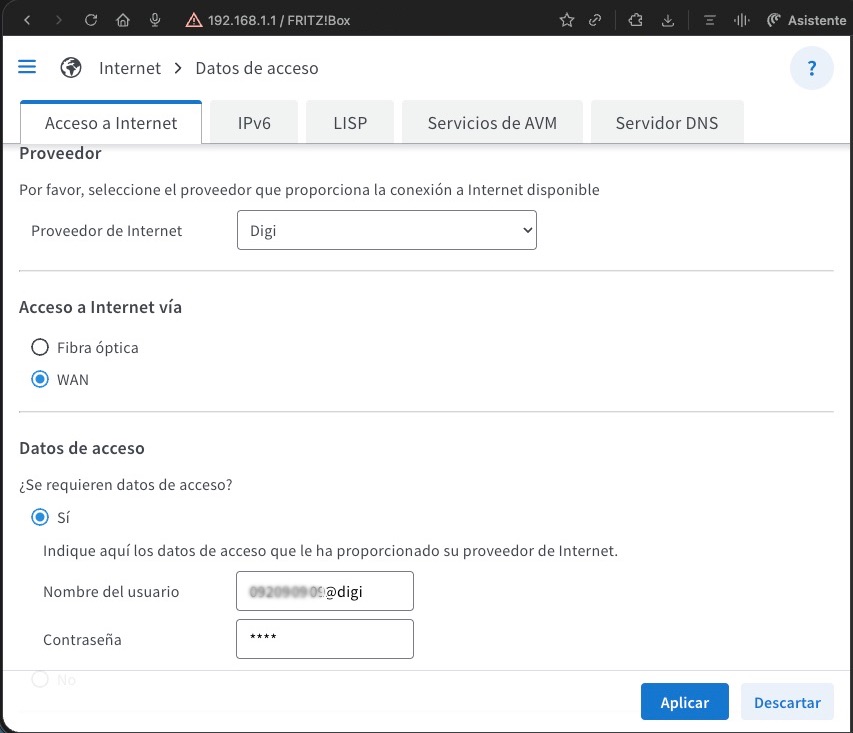Image resolution: width=853 pixels, height=733 pixels.
Task: Select Sí for access data required
Action: pyautogui.click(x=40, y=516)
